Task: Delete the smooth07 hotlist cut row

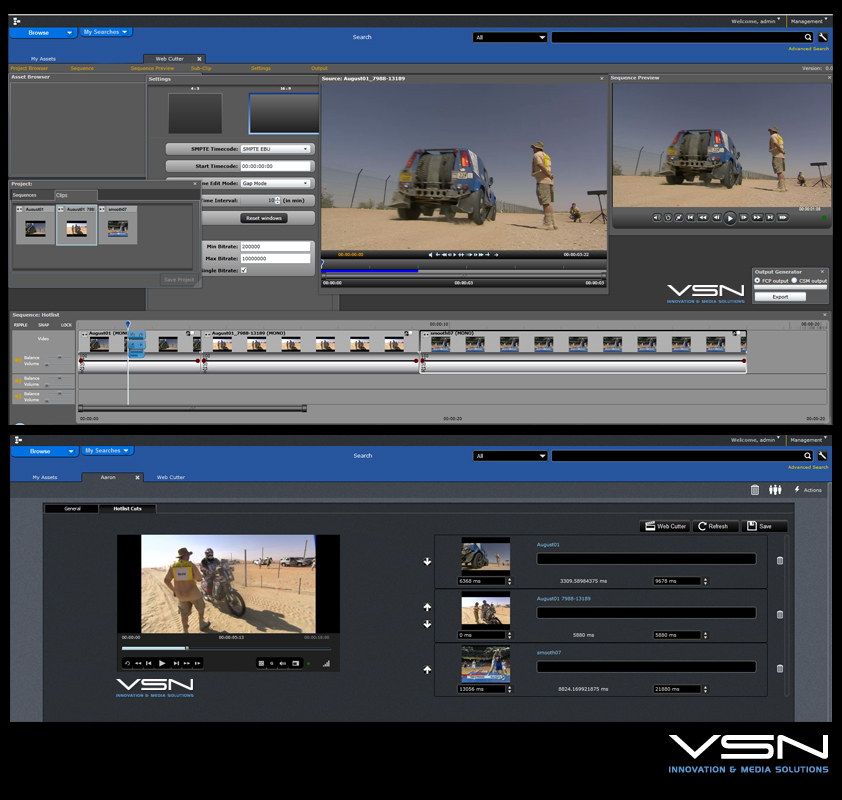Action: click(x=780, y=669)
